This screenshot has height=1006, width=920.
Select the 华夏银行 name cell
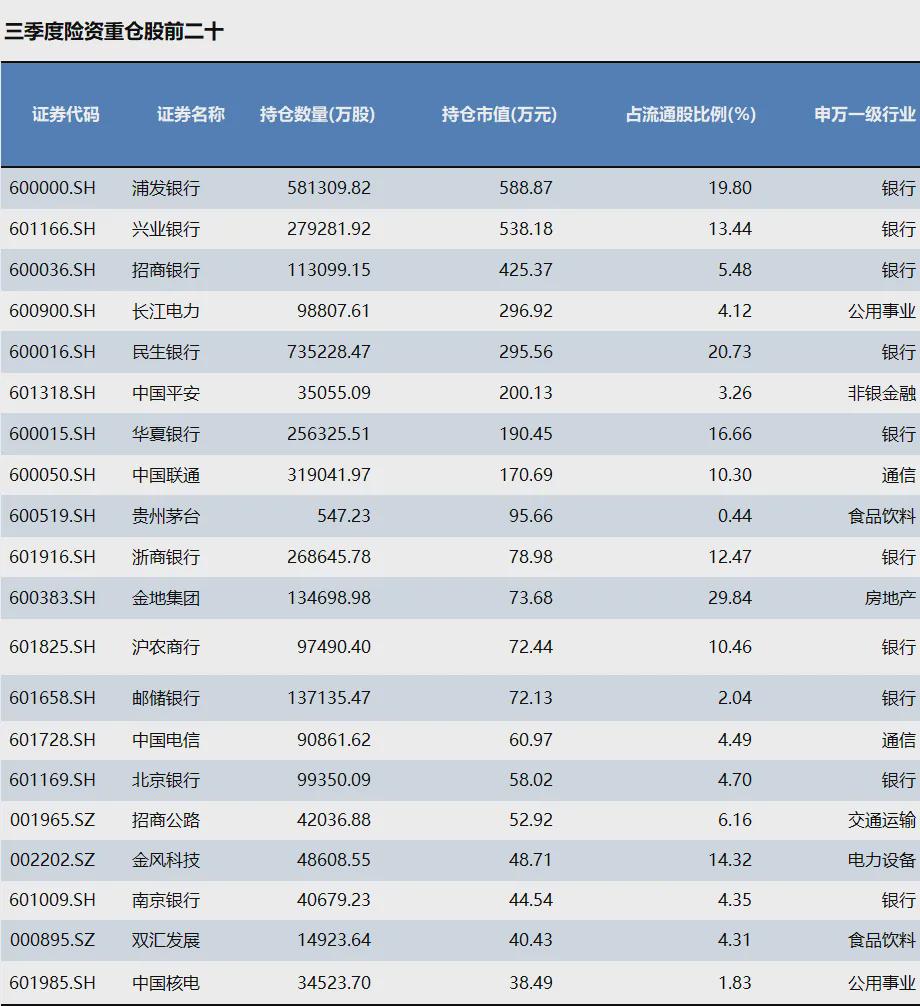pos(166,434)
